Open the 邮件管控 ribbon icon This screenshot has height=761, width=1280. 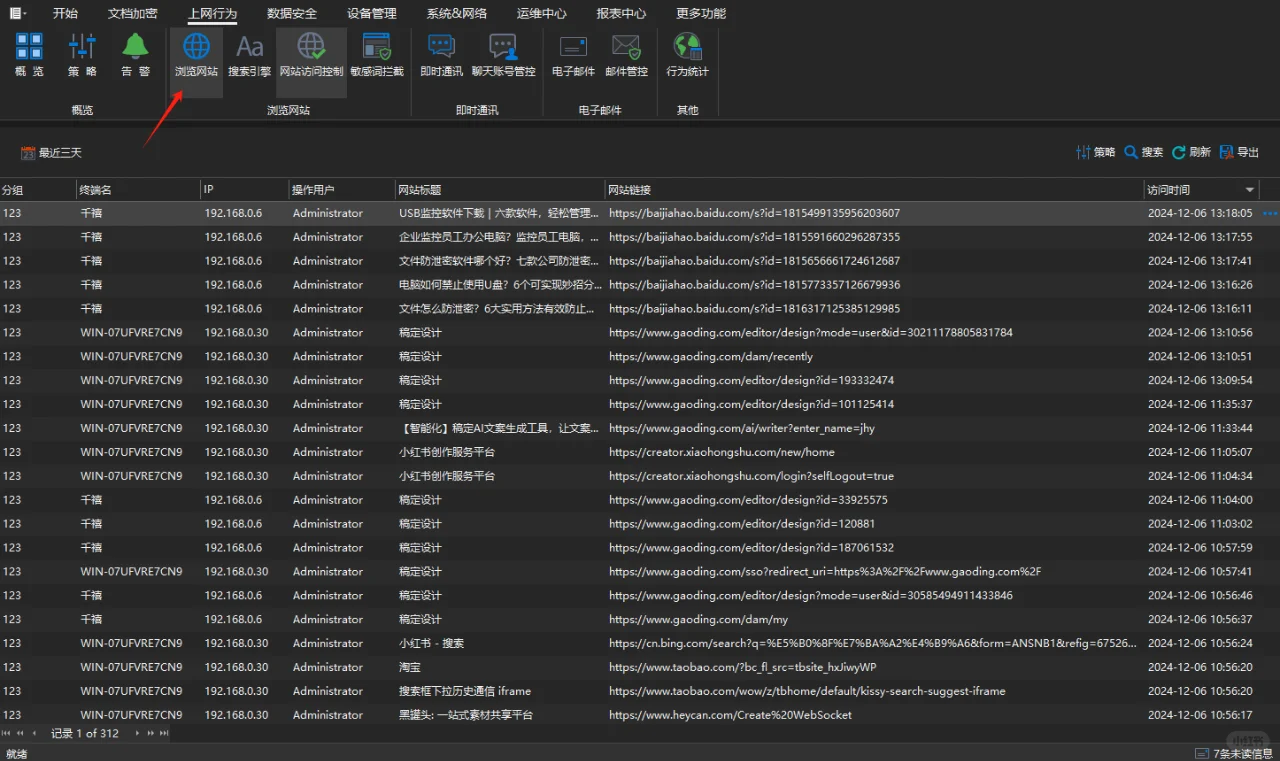point(626,55)
